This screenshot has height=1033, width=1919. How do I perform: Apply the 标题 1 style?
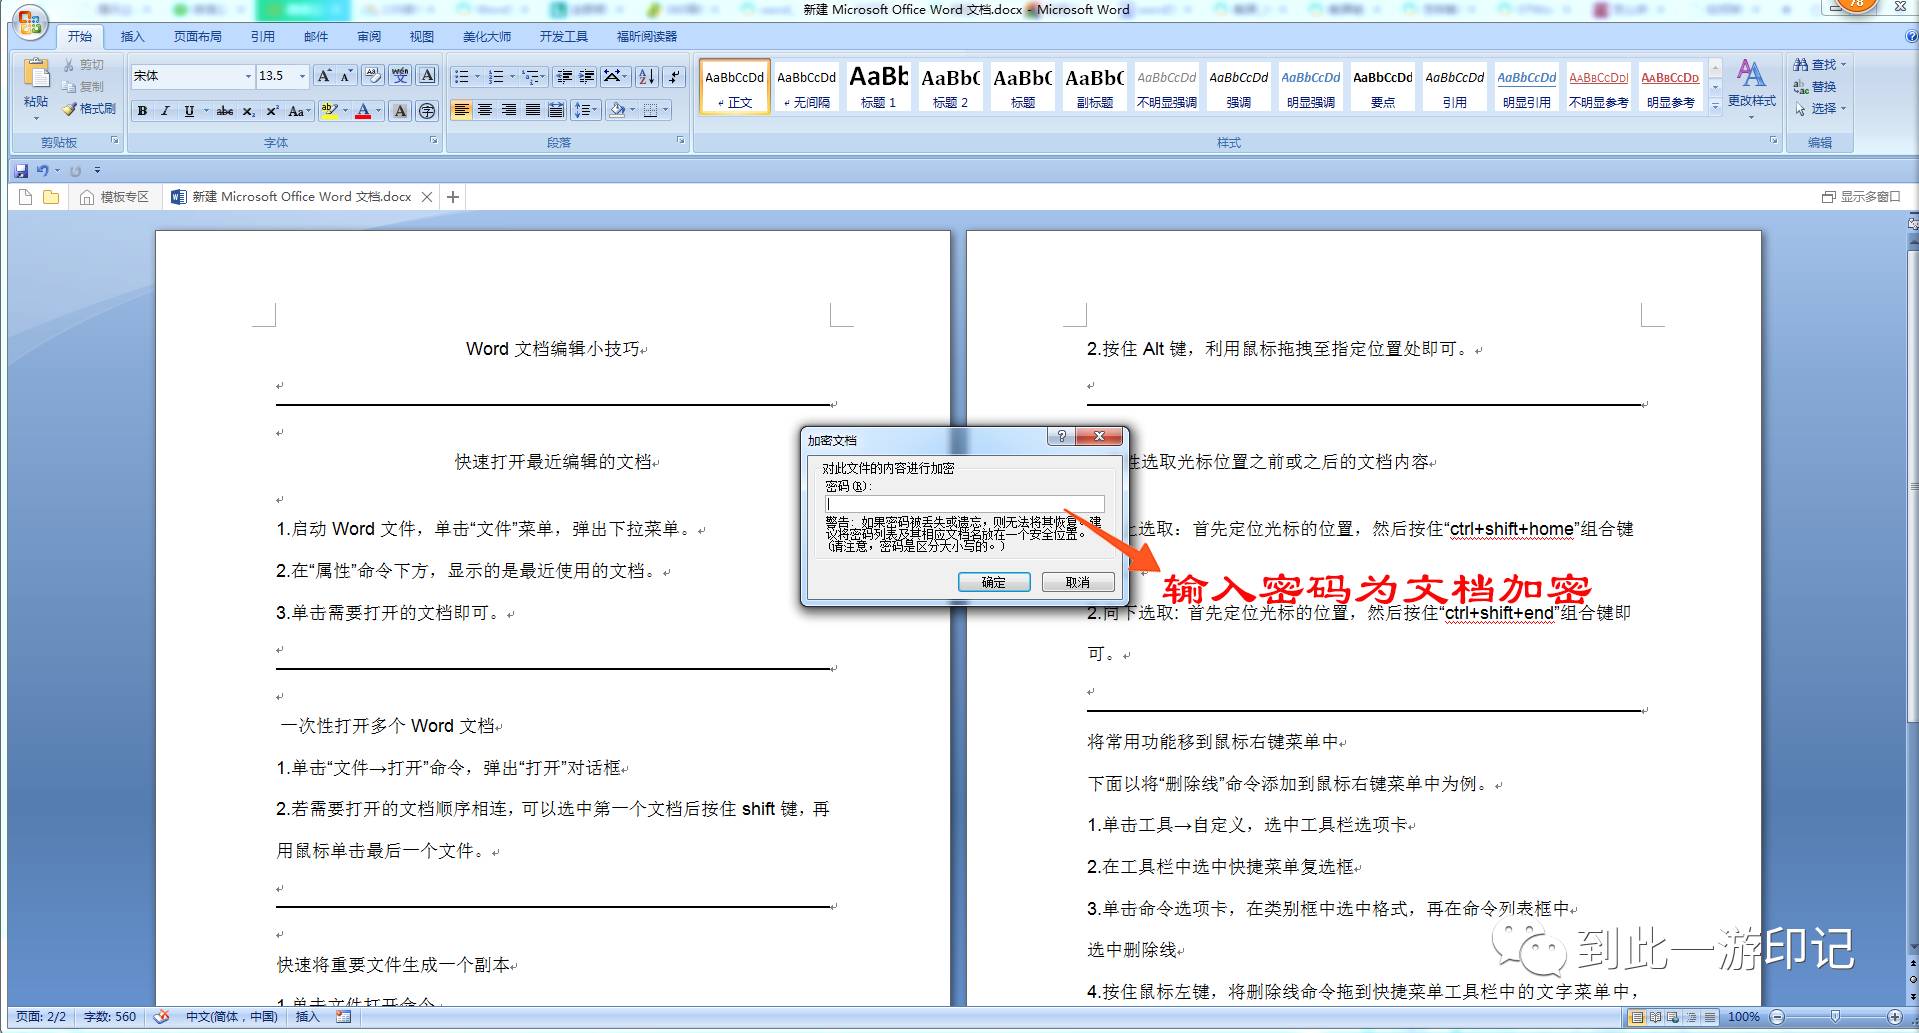879,85
